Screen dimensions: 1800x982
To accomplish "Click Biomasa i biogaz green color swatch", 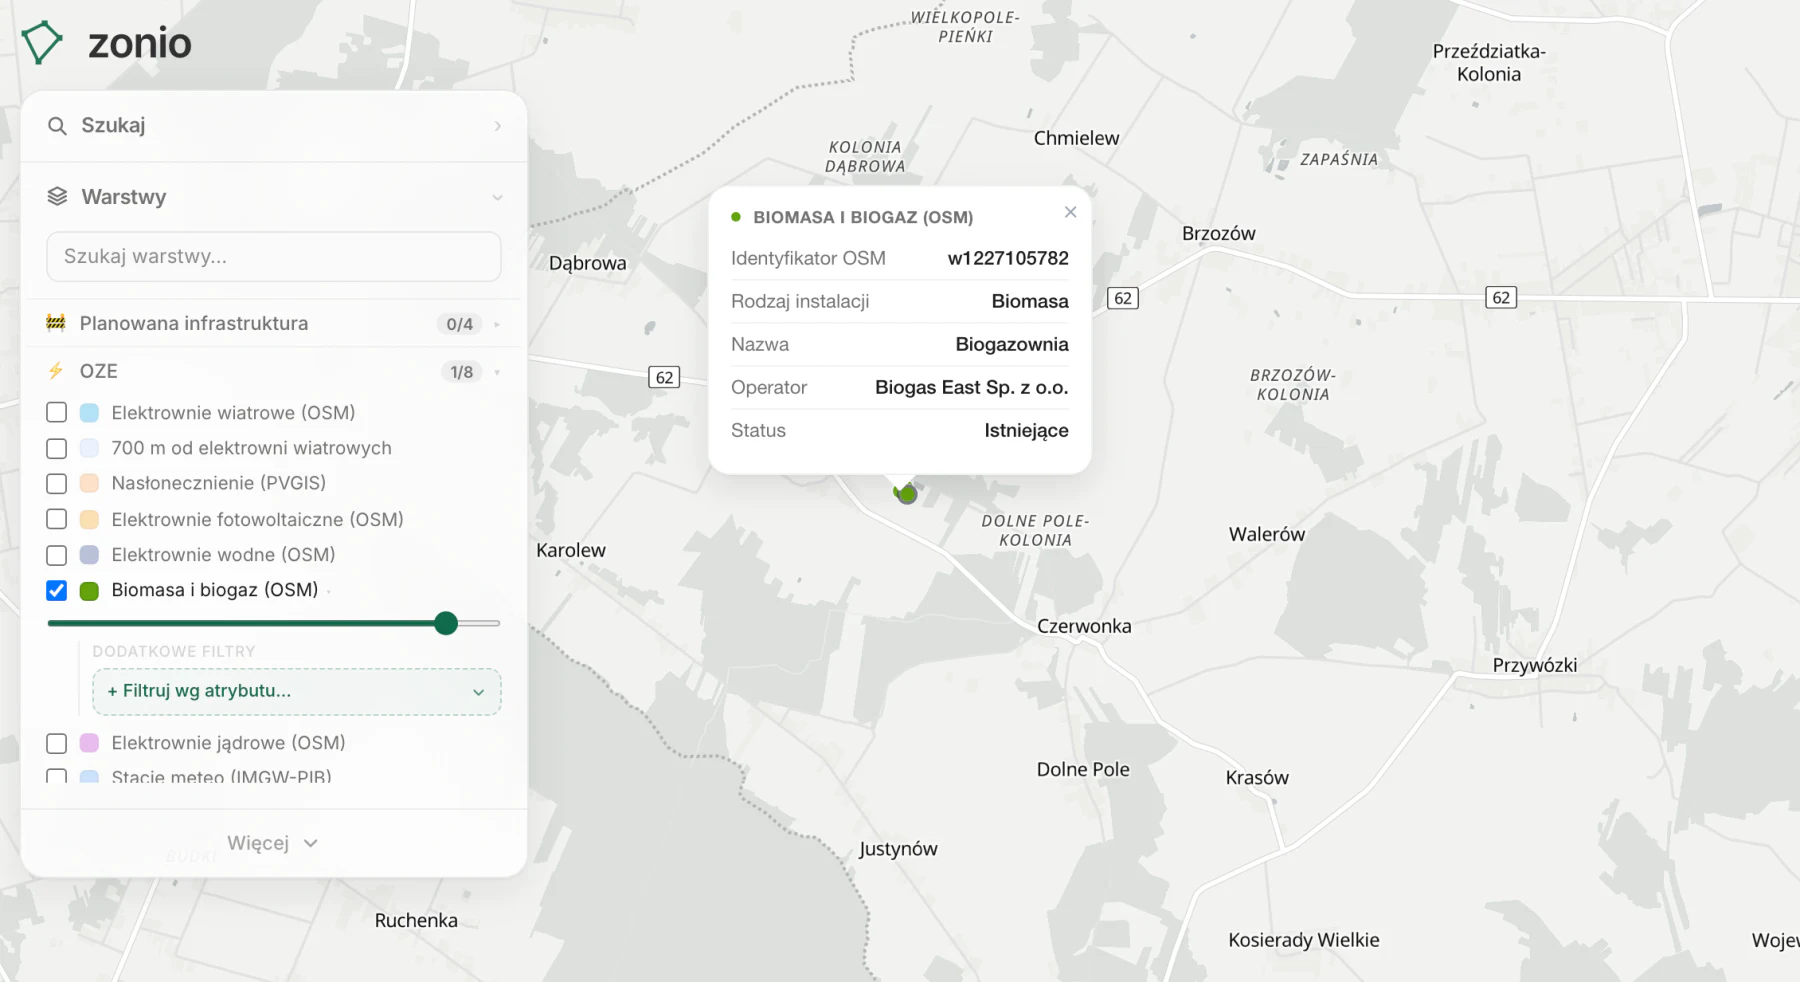I will [x=89, y=591].
